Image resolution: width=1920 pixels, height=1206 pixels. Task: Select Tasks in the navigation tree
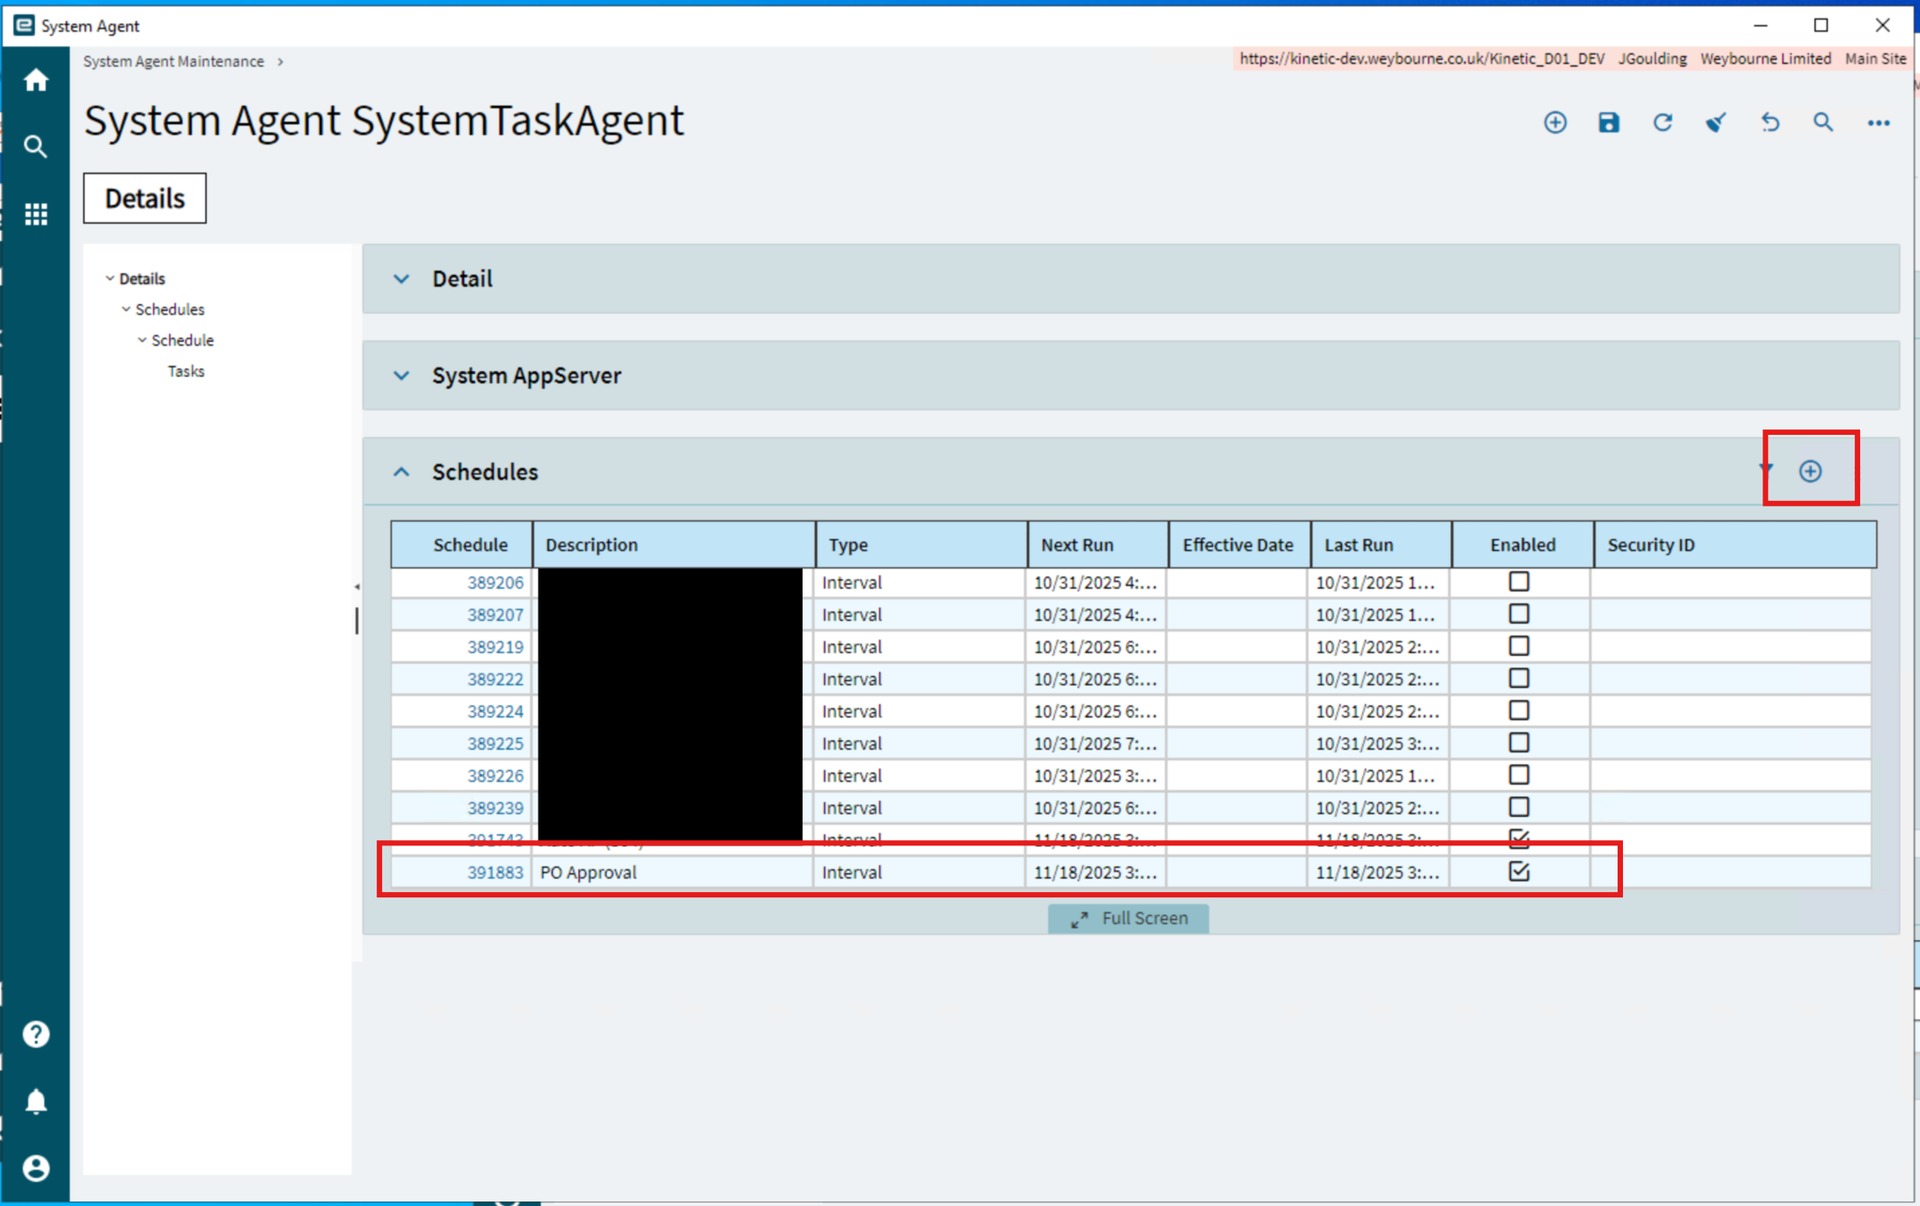tap(186, 371)
